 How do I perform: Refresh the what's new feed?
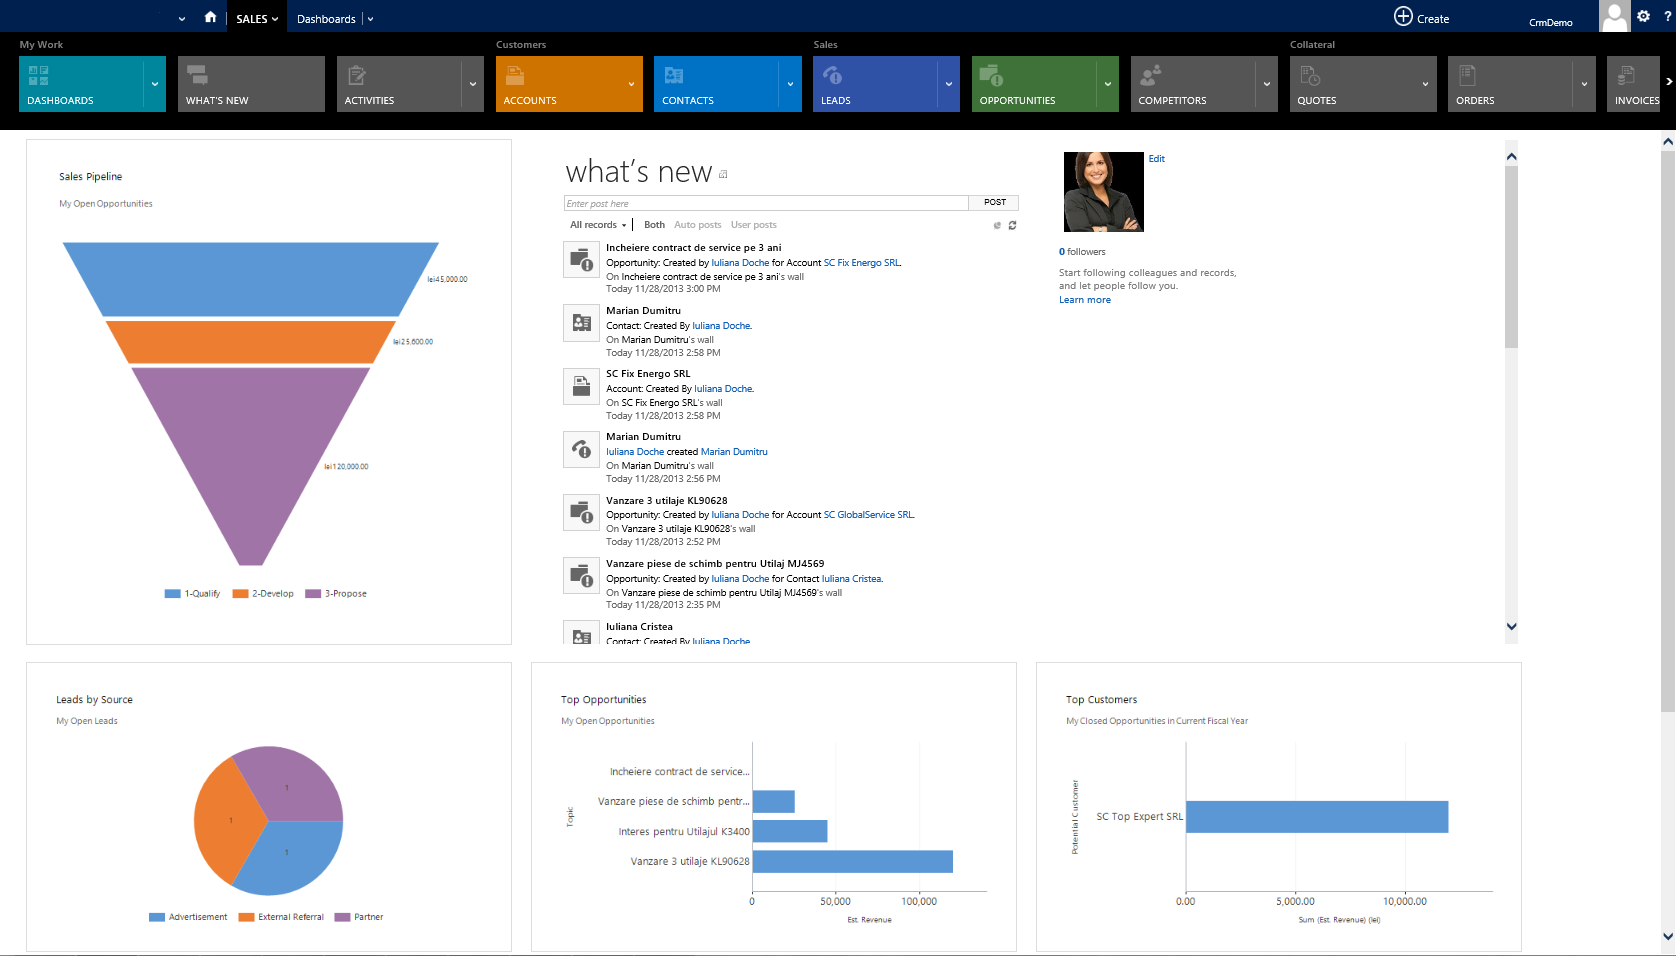(1012, 225)
